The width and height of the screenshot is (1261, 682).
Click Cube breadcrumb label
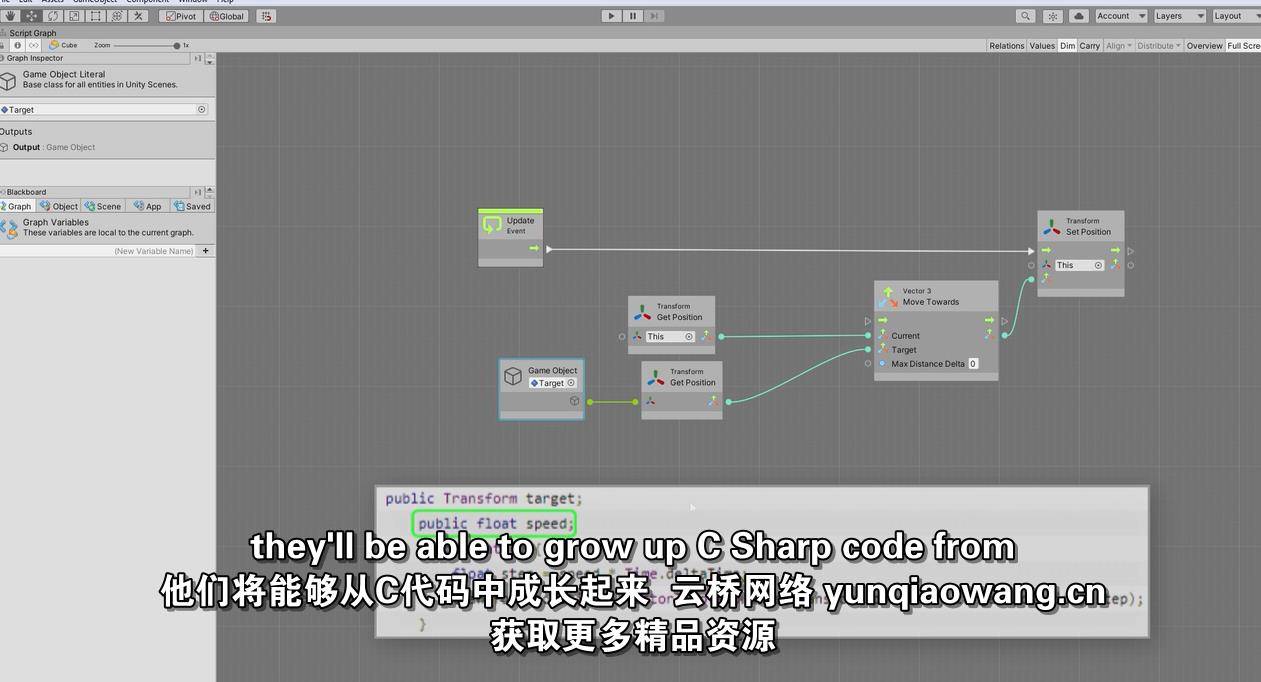click(69, 45)
